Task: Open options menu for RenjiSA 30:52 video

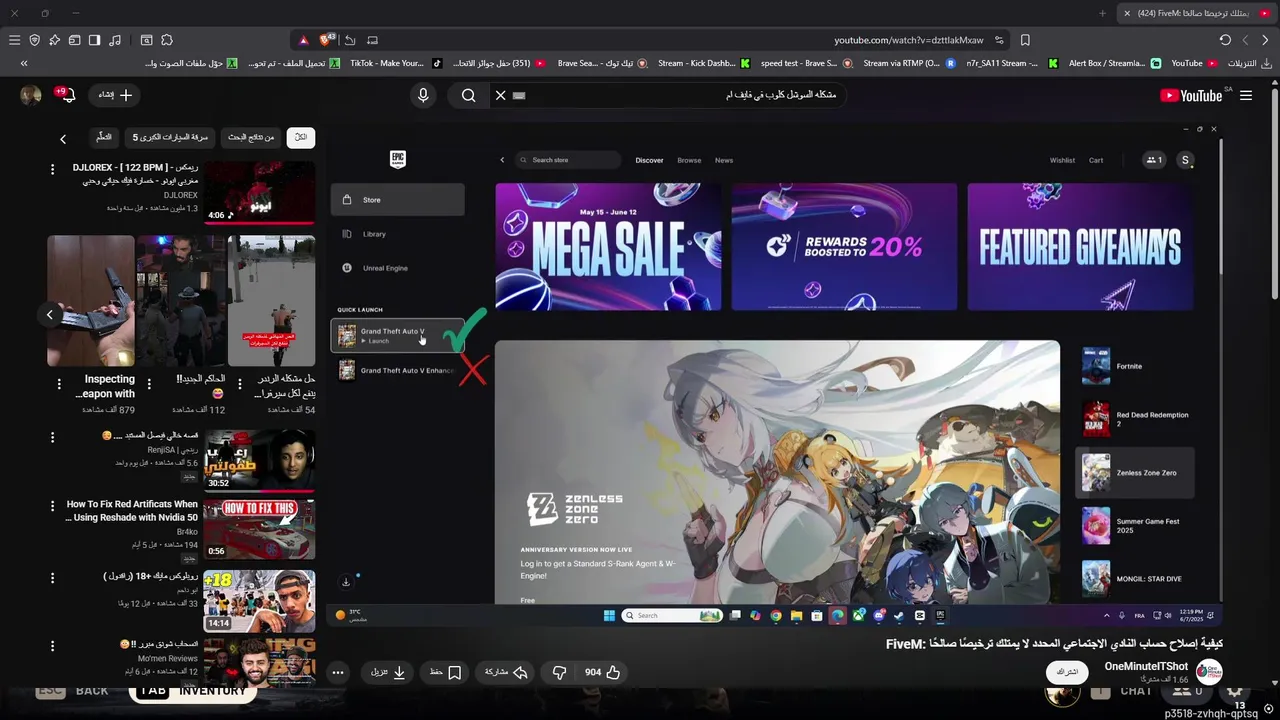Action: point(52,438)
